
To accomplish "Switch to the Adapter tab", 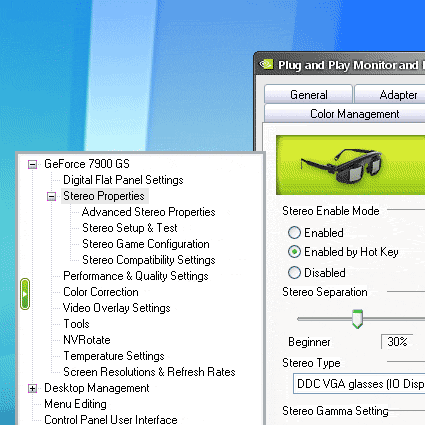I will click(390, 95).
